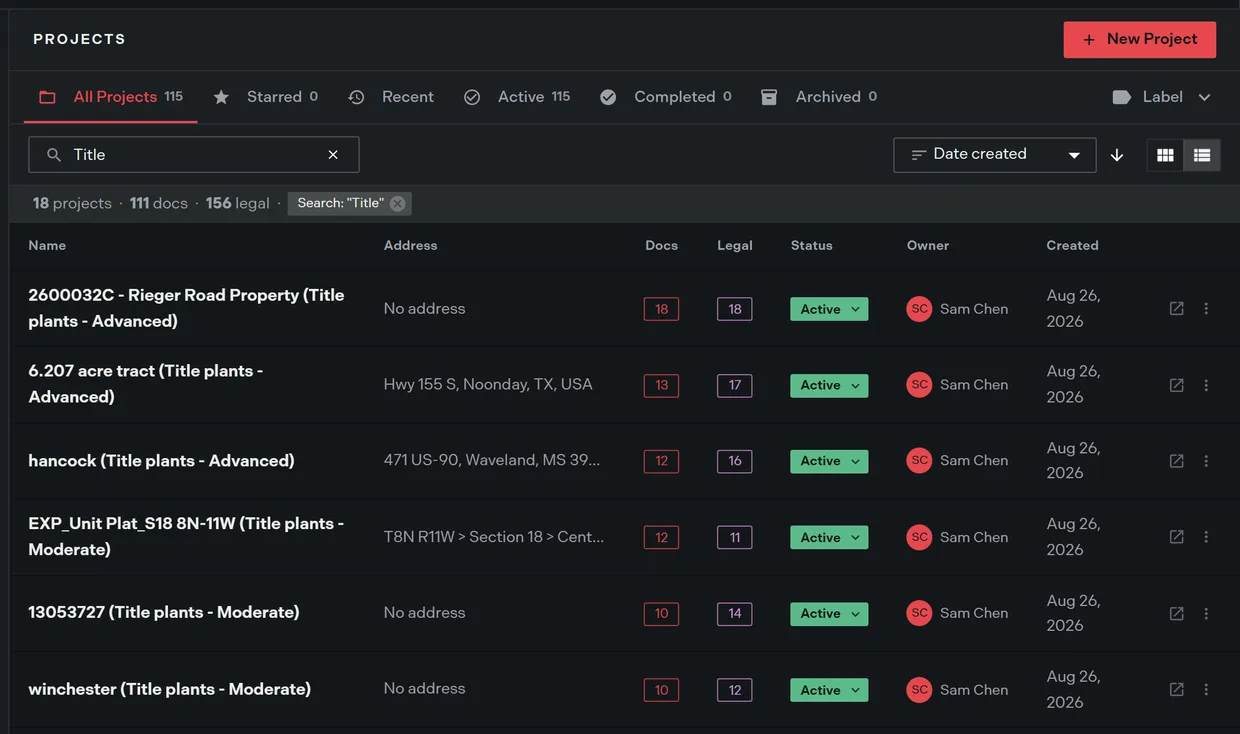Image resolution: width=1240 pixels, height=734 pixels.
Task: Switch to the Archived tab
Action: pos(818,97)
